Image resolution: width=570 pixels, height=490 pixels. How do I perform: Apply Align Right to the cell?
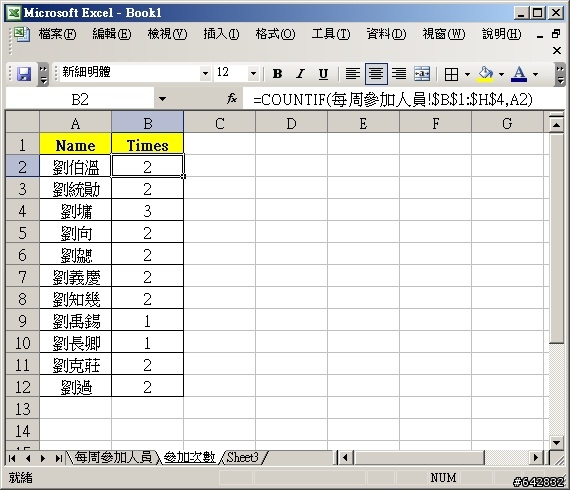point(399,74)
